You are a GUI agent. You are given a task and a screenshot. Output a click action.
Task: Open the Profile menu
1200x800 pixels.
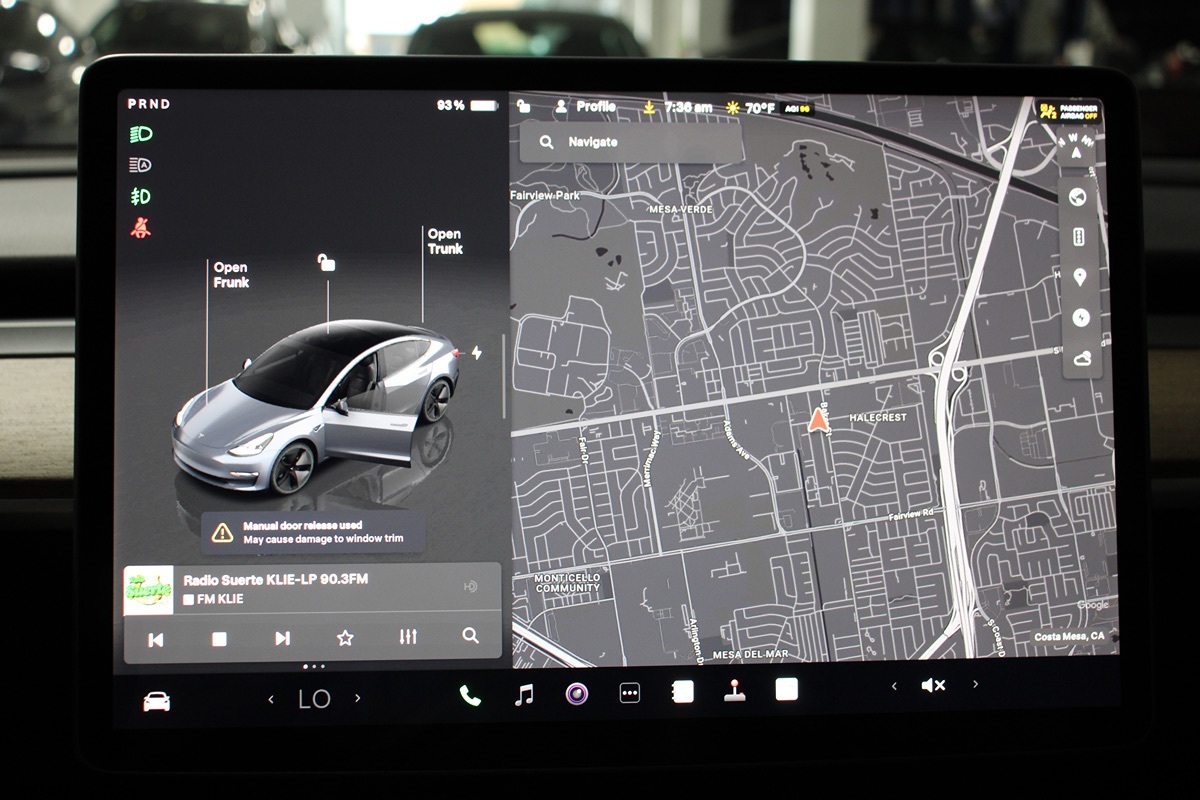[x=586, y=106]
